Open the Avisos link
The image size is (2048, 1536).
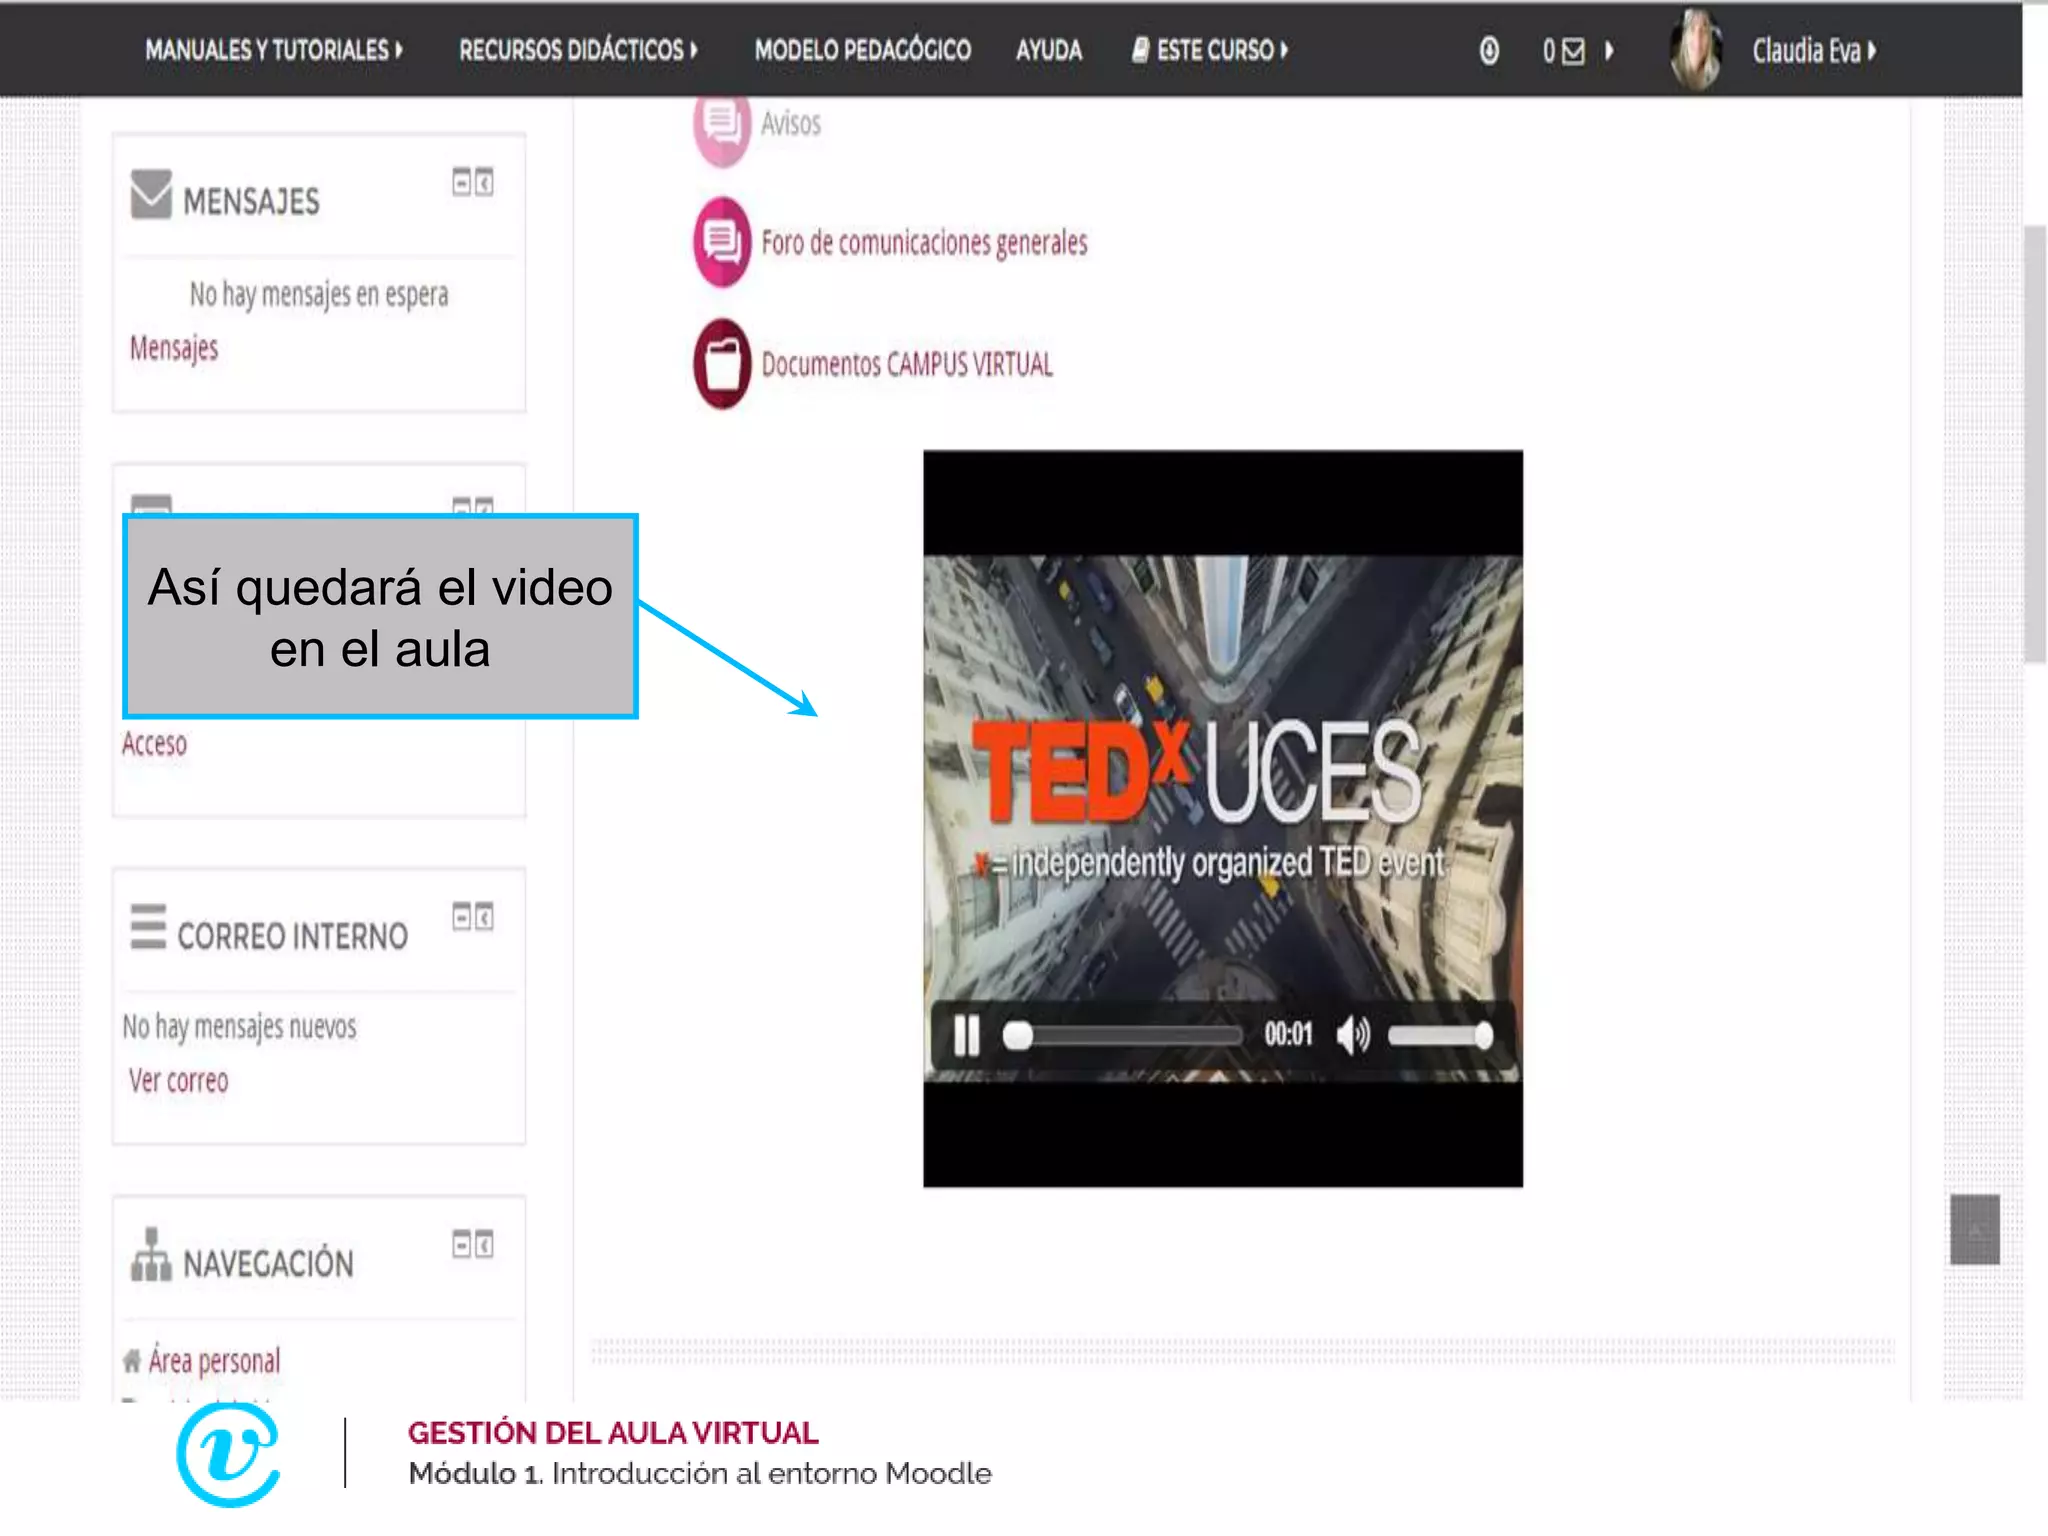click(x=791, y=124)
